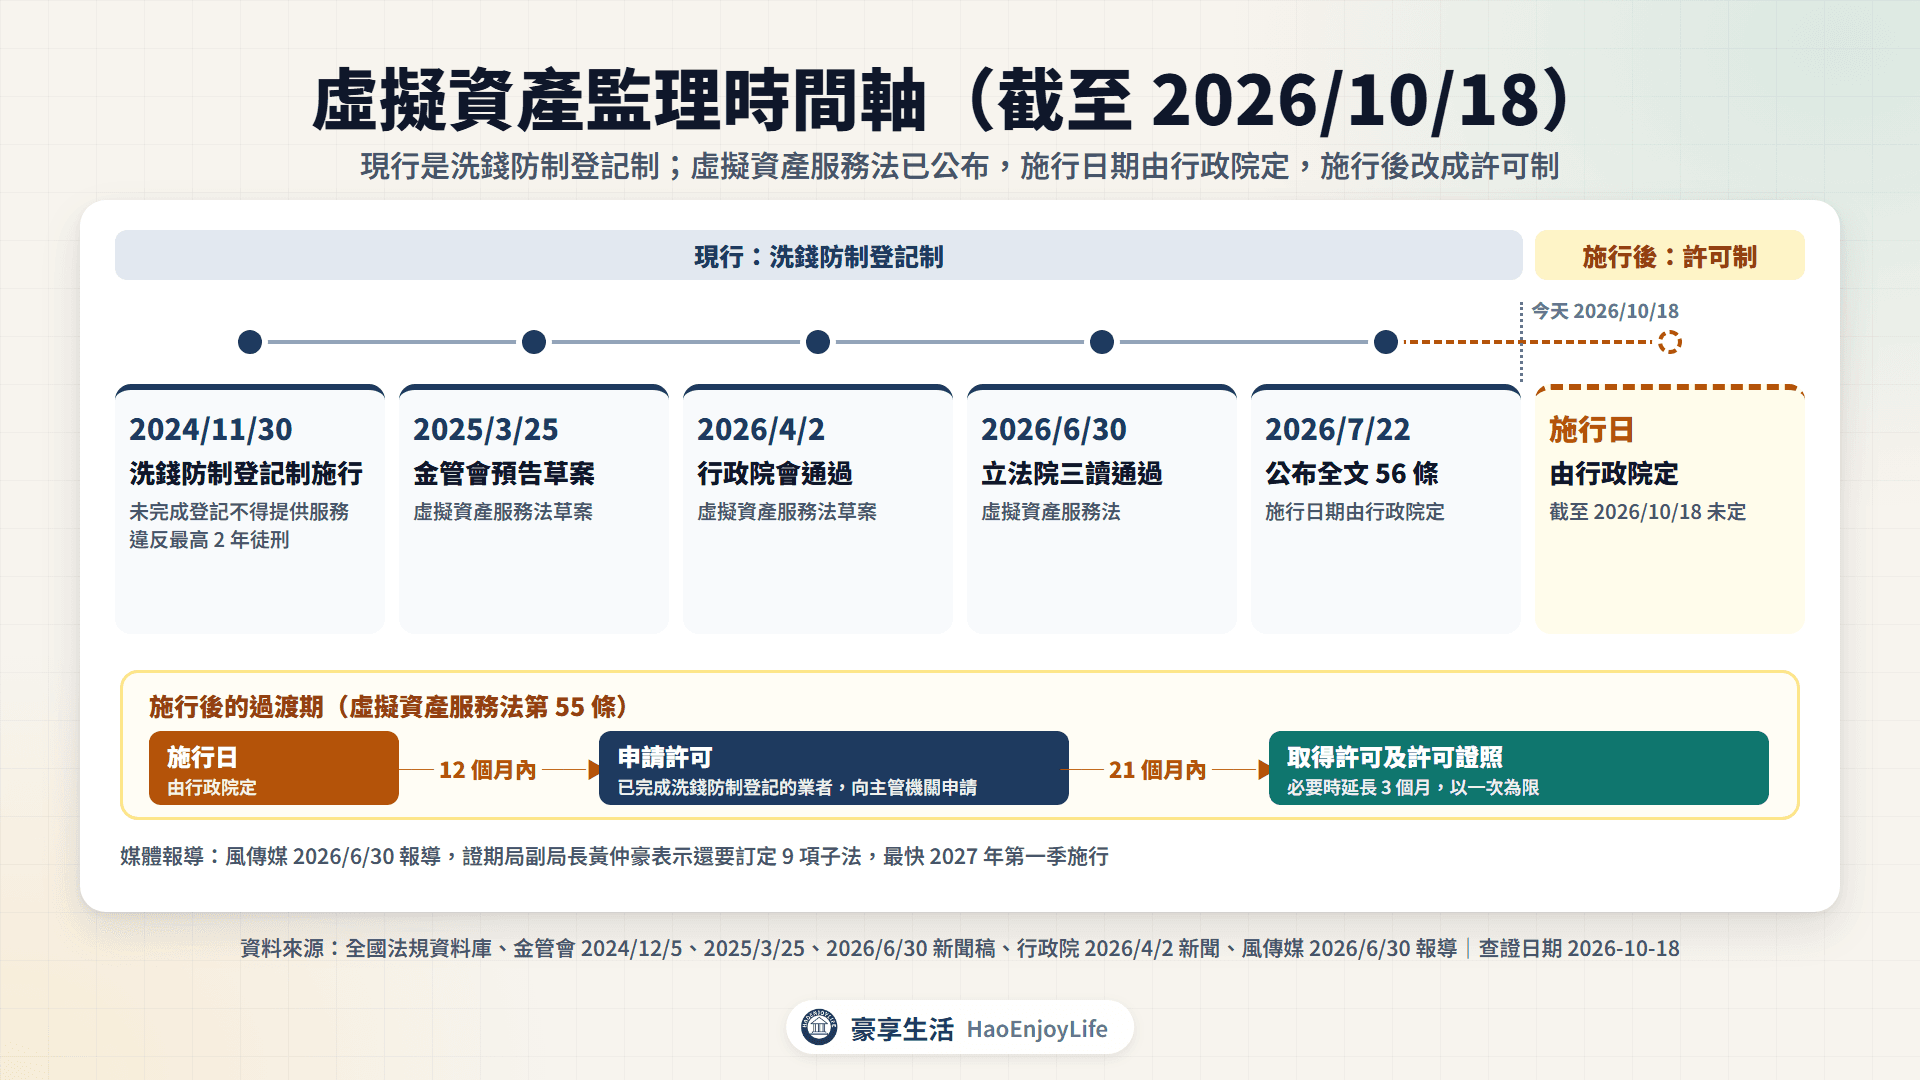Screen dimensions: 1920x1080
Task: Click the 由行政院定 heading in yellow card
Action: (1614, 474)
